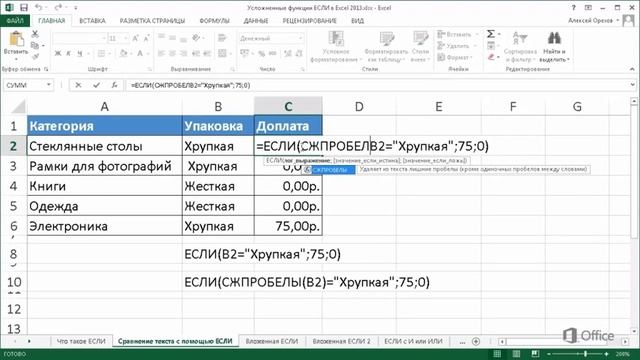640x360 pixels.
Task: Show more sheets with the ellipsis button
Action: 462,342
